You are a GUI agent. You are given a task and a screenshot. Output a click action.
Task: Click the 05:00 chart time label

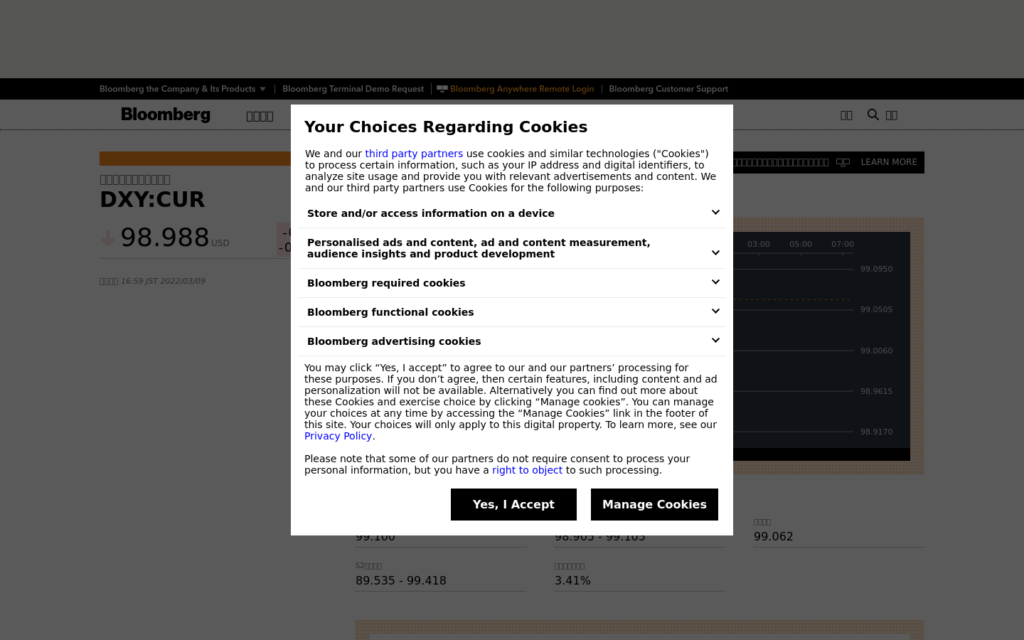(800, 244)
